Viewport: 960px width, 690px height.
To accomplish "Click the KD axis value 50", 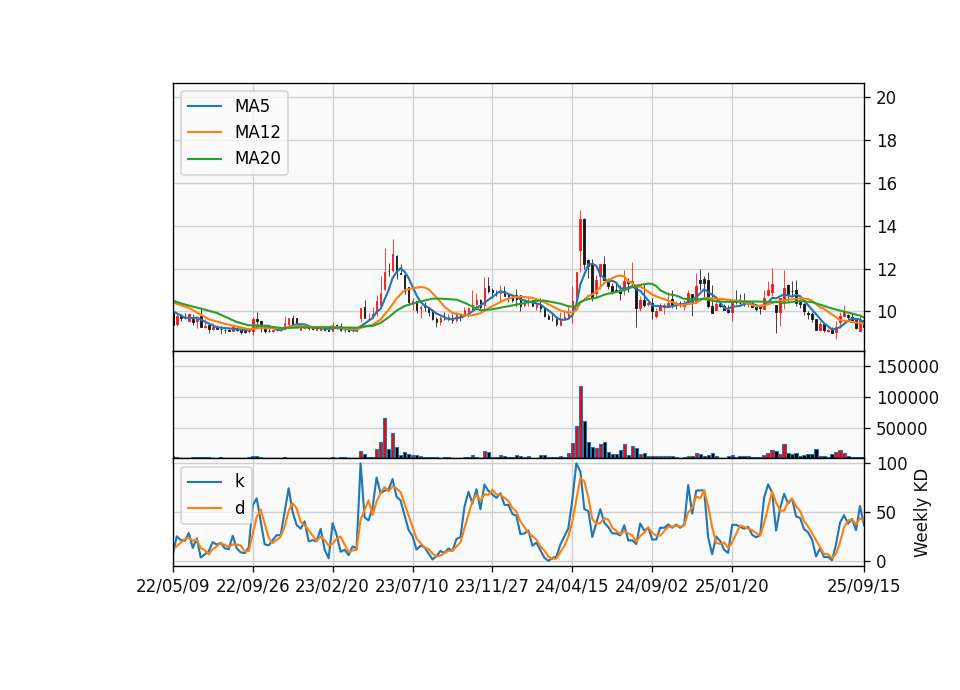I will (886, 513).
